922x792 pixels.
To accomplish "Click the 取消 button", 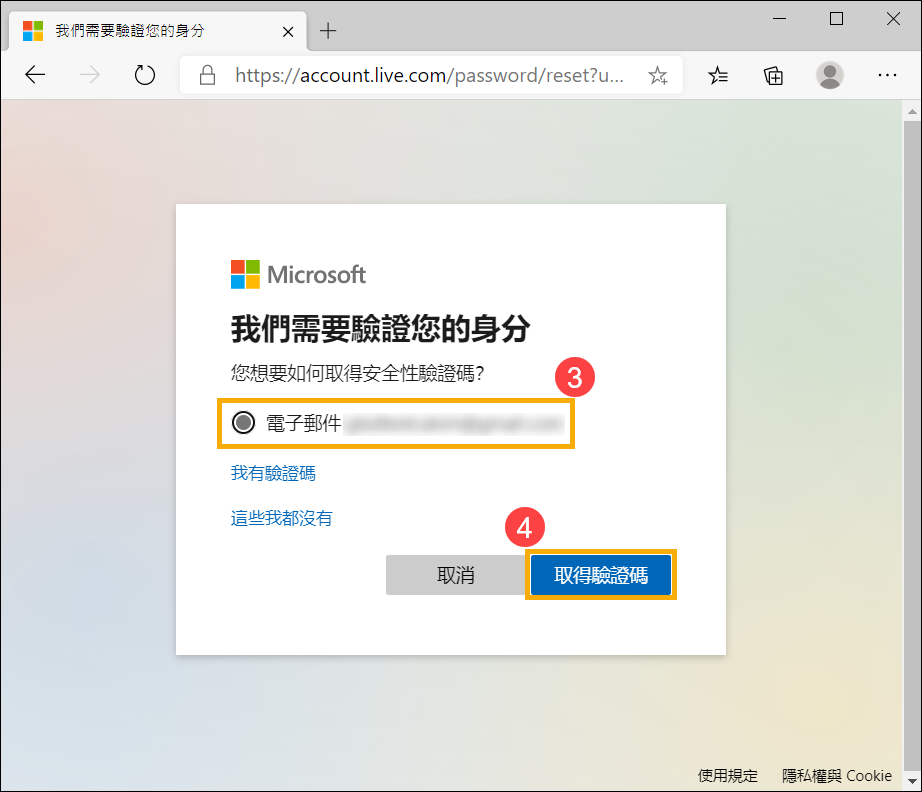I will click(x=456, y=574).
